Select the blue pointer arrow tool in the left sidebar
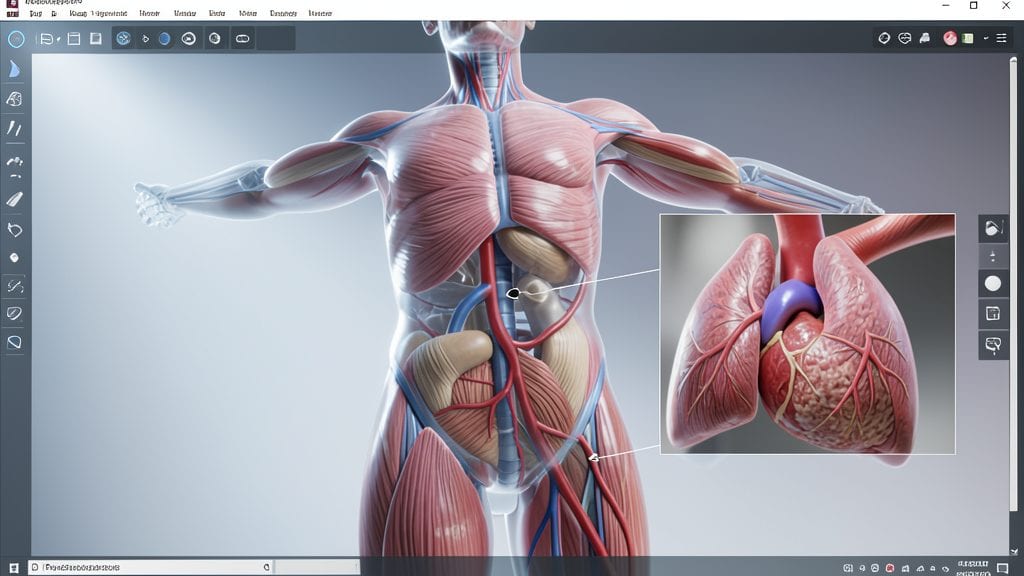Image resolution: width=1024 pixels, height=576 pixels. click(x=14, y=69)
